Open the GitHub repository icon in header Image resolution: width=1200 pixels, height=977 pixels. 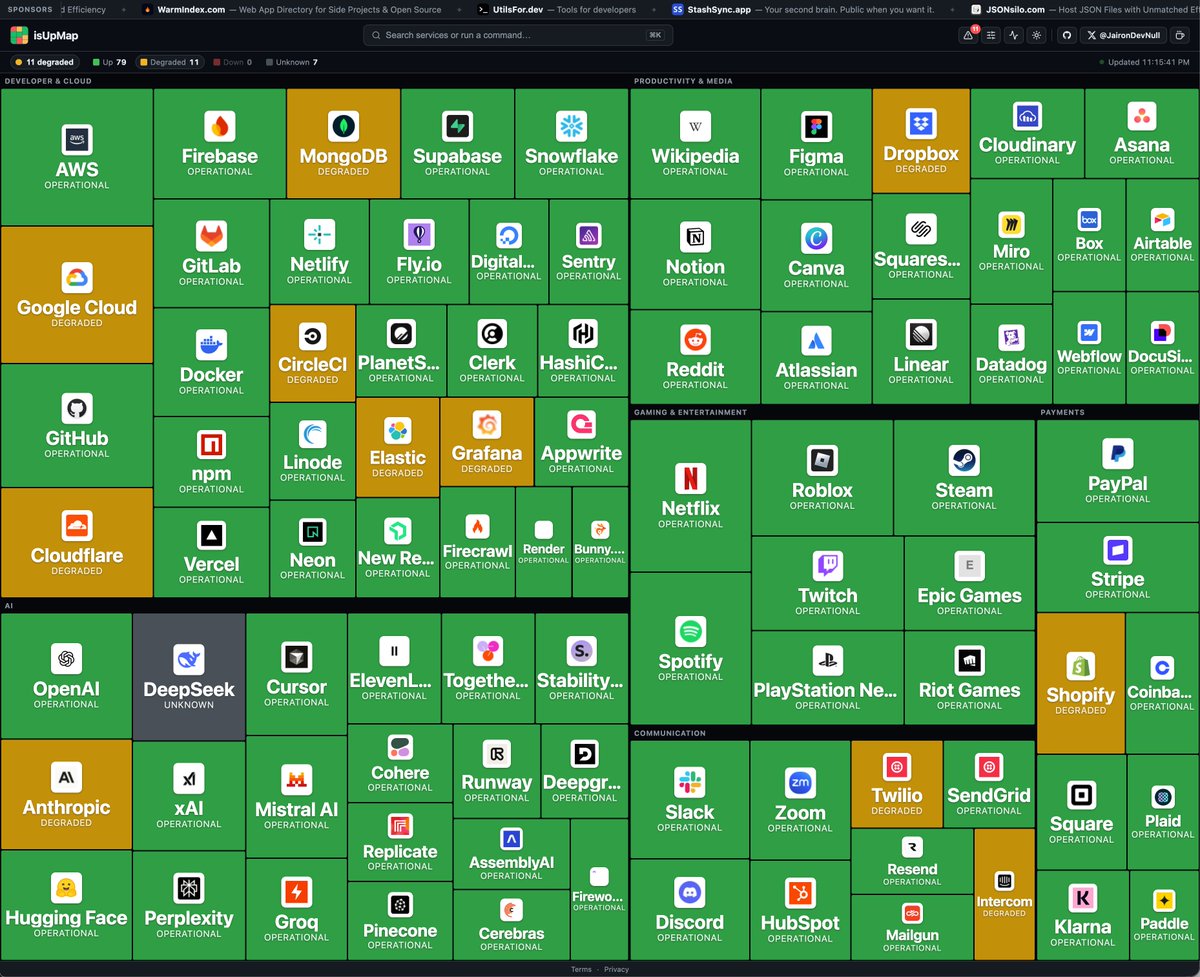coord(1066,35)
